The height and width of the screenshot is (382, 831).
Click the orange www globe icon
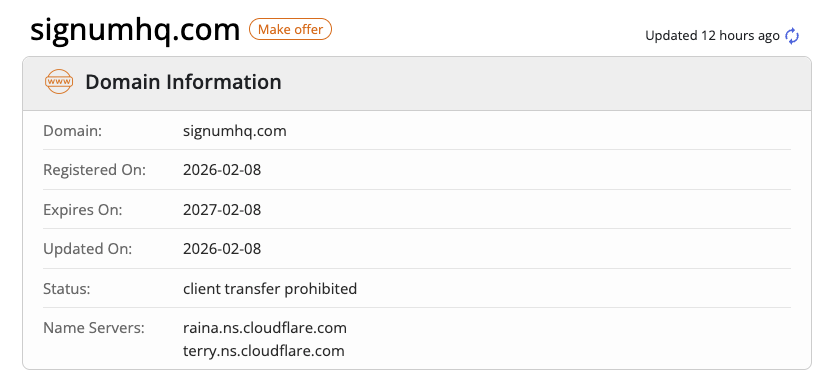[x=58, y=82]
